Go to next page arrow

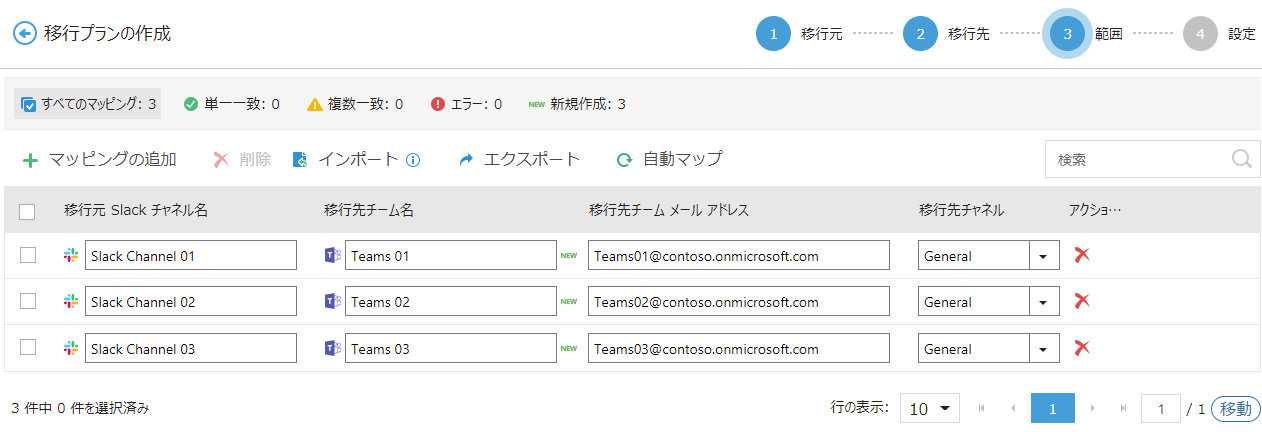1093,408
